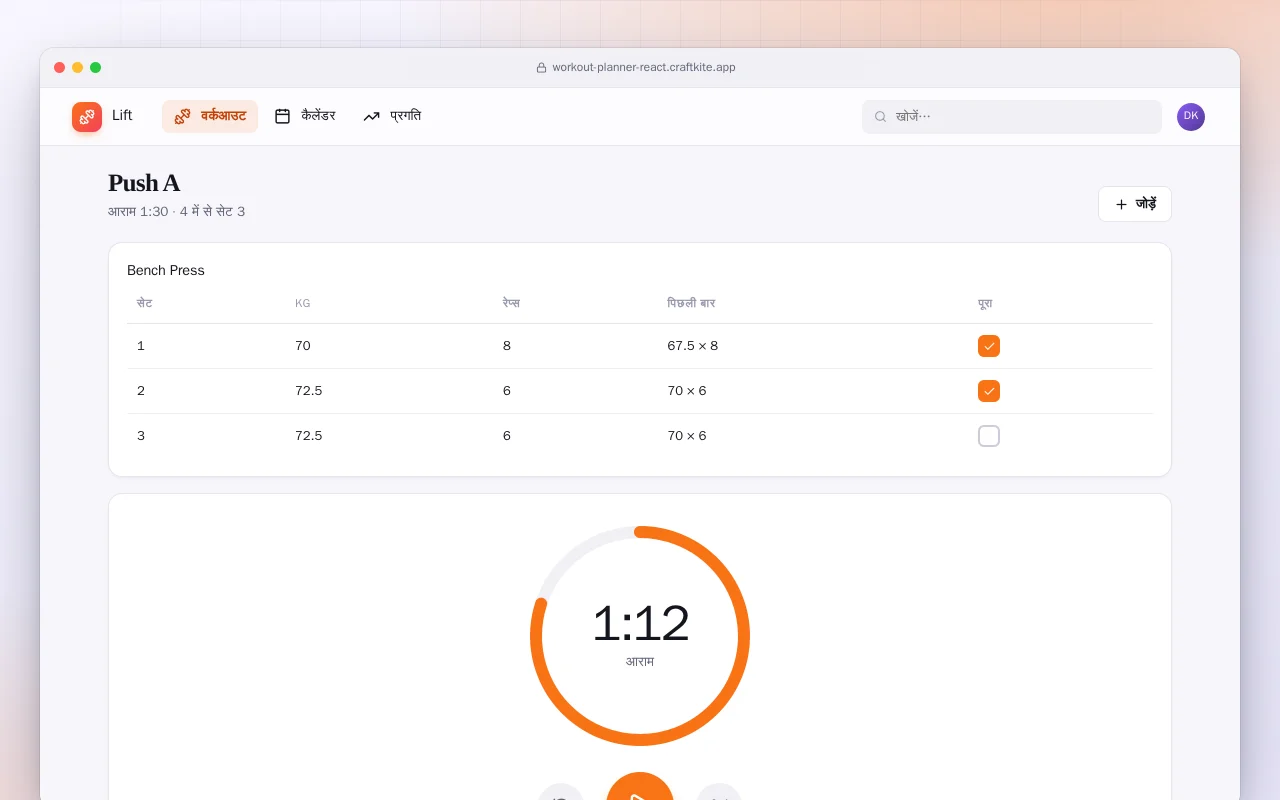Click the search field खोजें

coord(1012,117)
